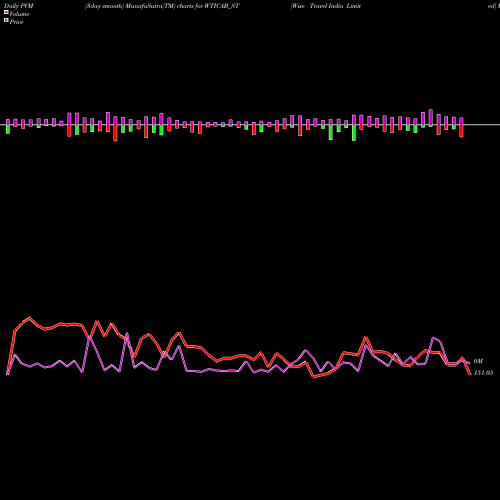Click the 'Daily PVM' chart title

click(19, 6)
